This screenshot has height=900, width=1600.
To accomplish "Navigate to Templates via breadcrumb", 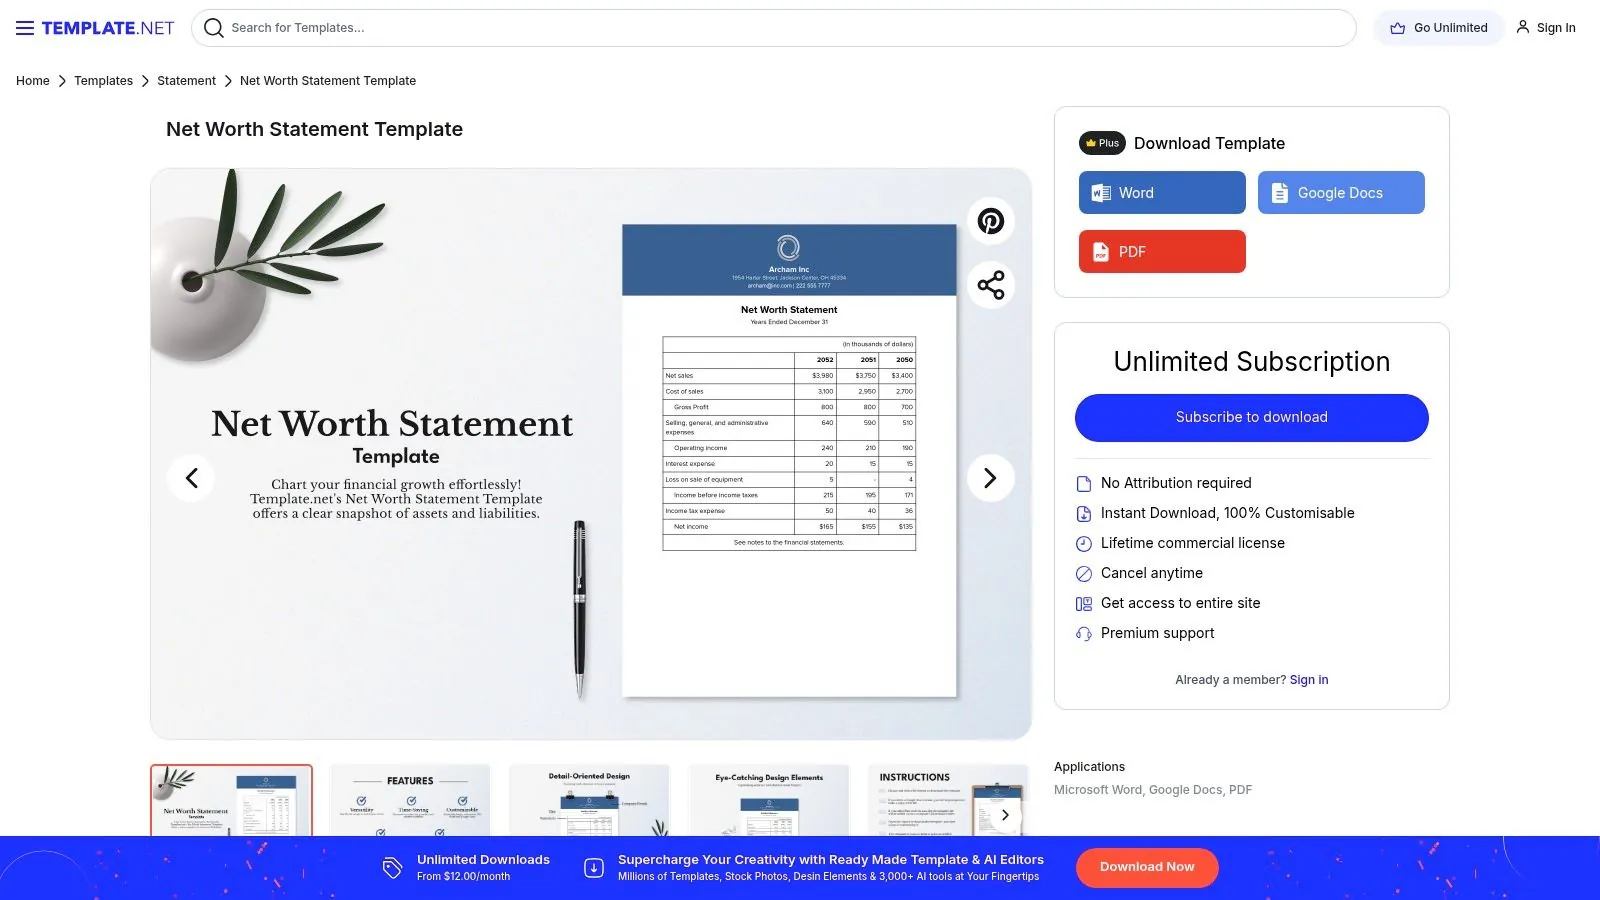I will click(x=103, y=80).
